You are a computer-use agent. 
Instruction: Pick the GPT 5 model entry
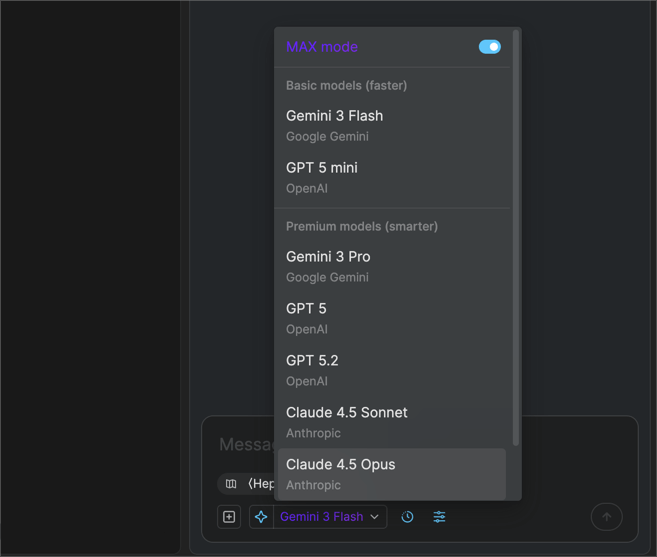(x=392, y=318)
